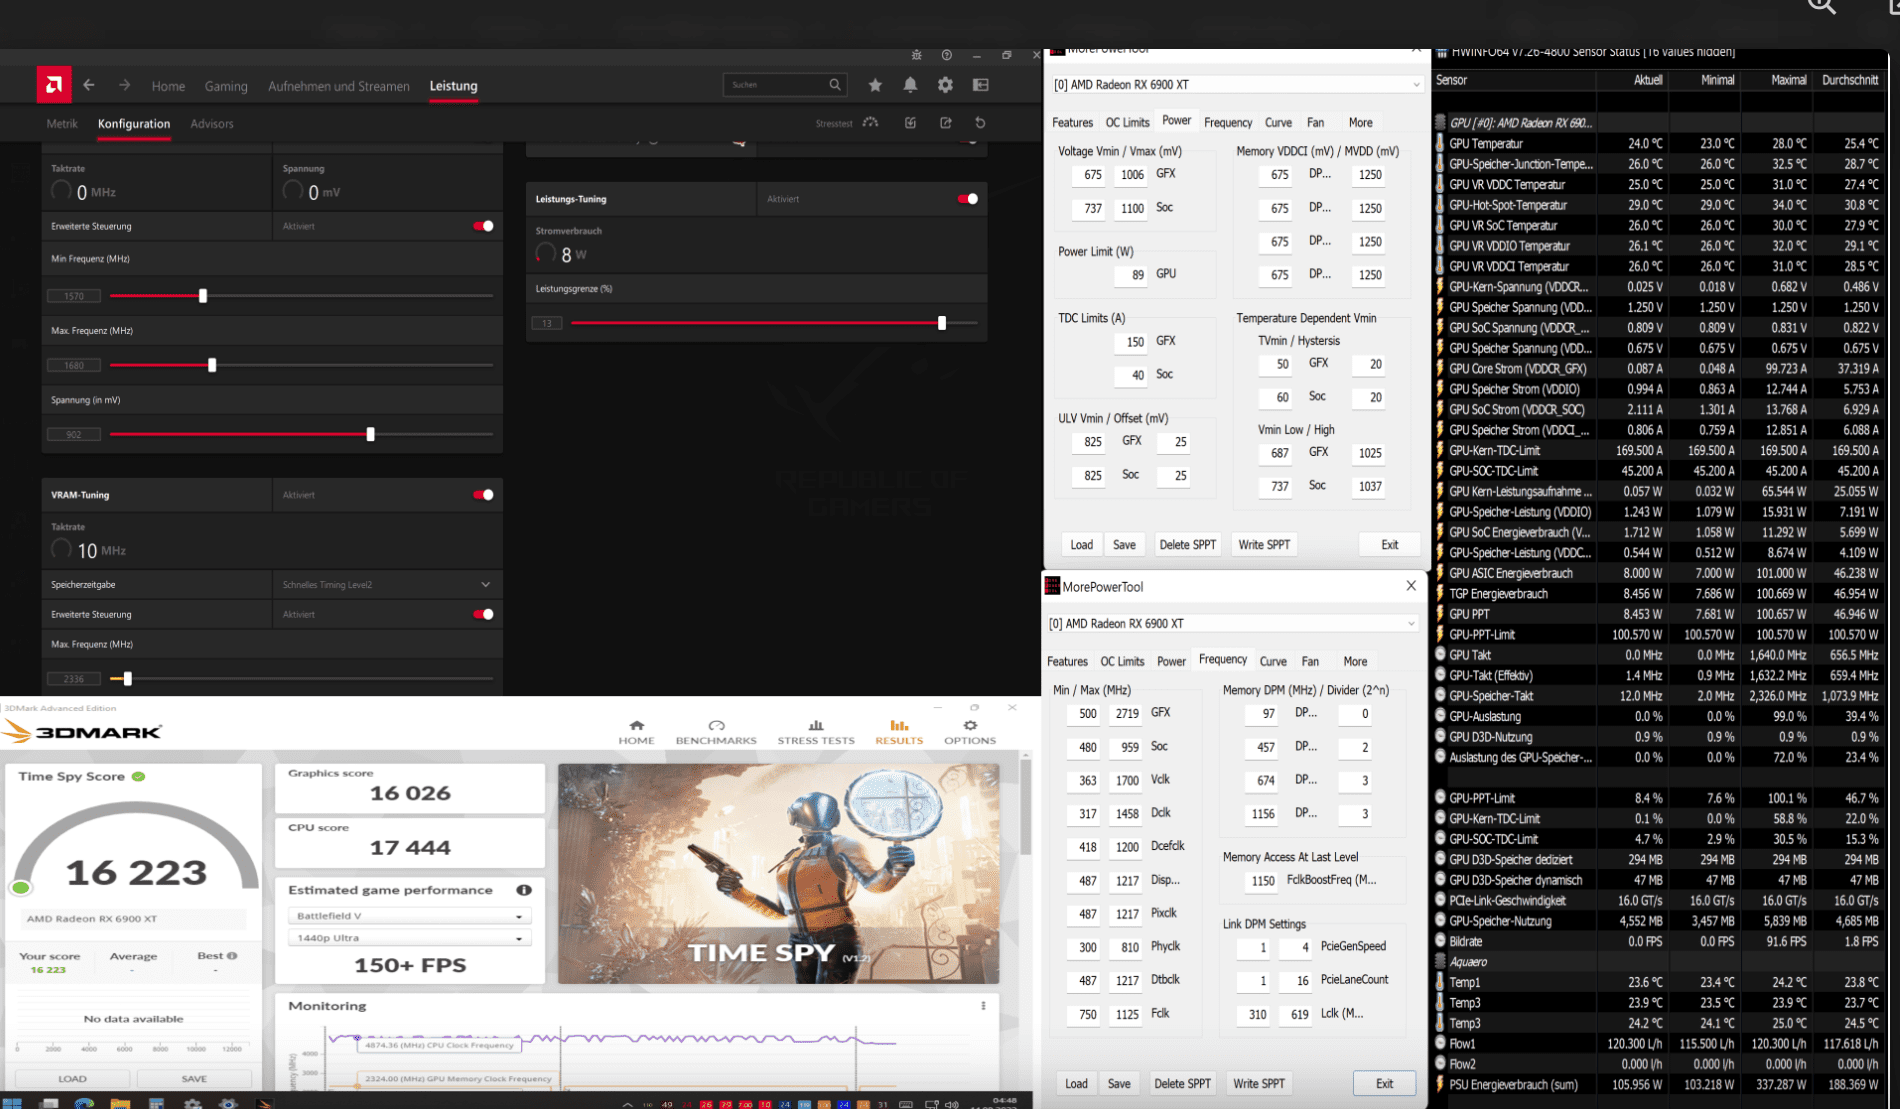Click the Leistungsgrenze (%) slider handle
Image resolution: width=1900 pixels, height=1109 pixels.
[x=942, y=323]
